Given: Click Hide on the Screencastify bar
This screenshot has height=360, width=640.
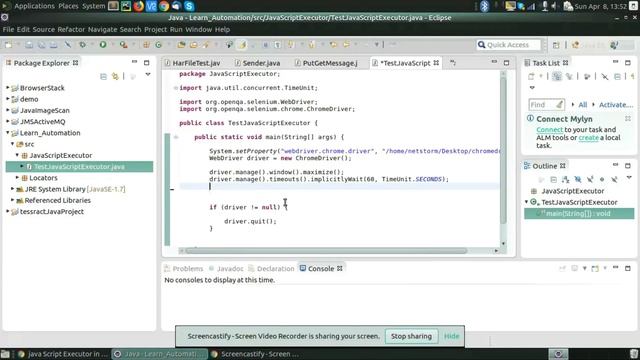Looking at the screenshot, I should coord(451,336).
